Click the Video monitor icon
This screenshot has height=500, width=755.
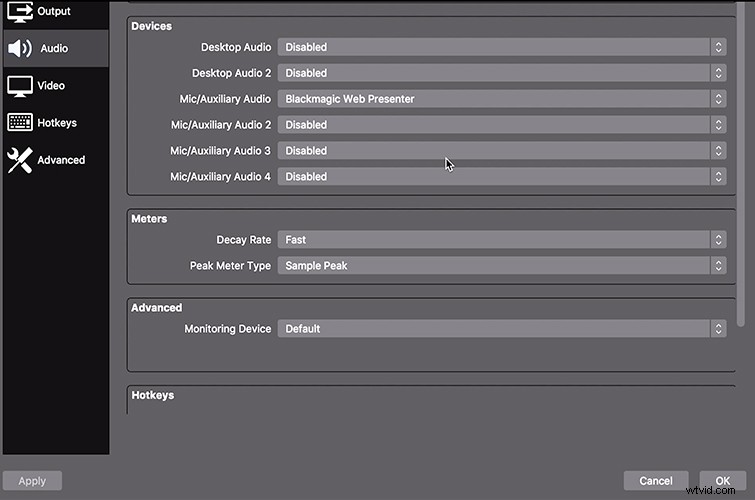pyautogui.click(x=20, y=86)
